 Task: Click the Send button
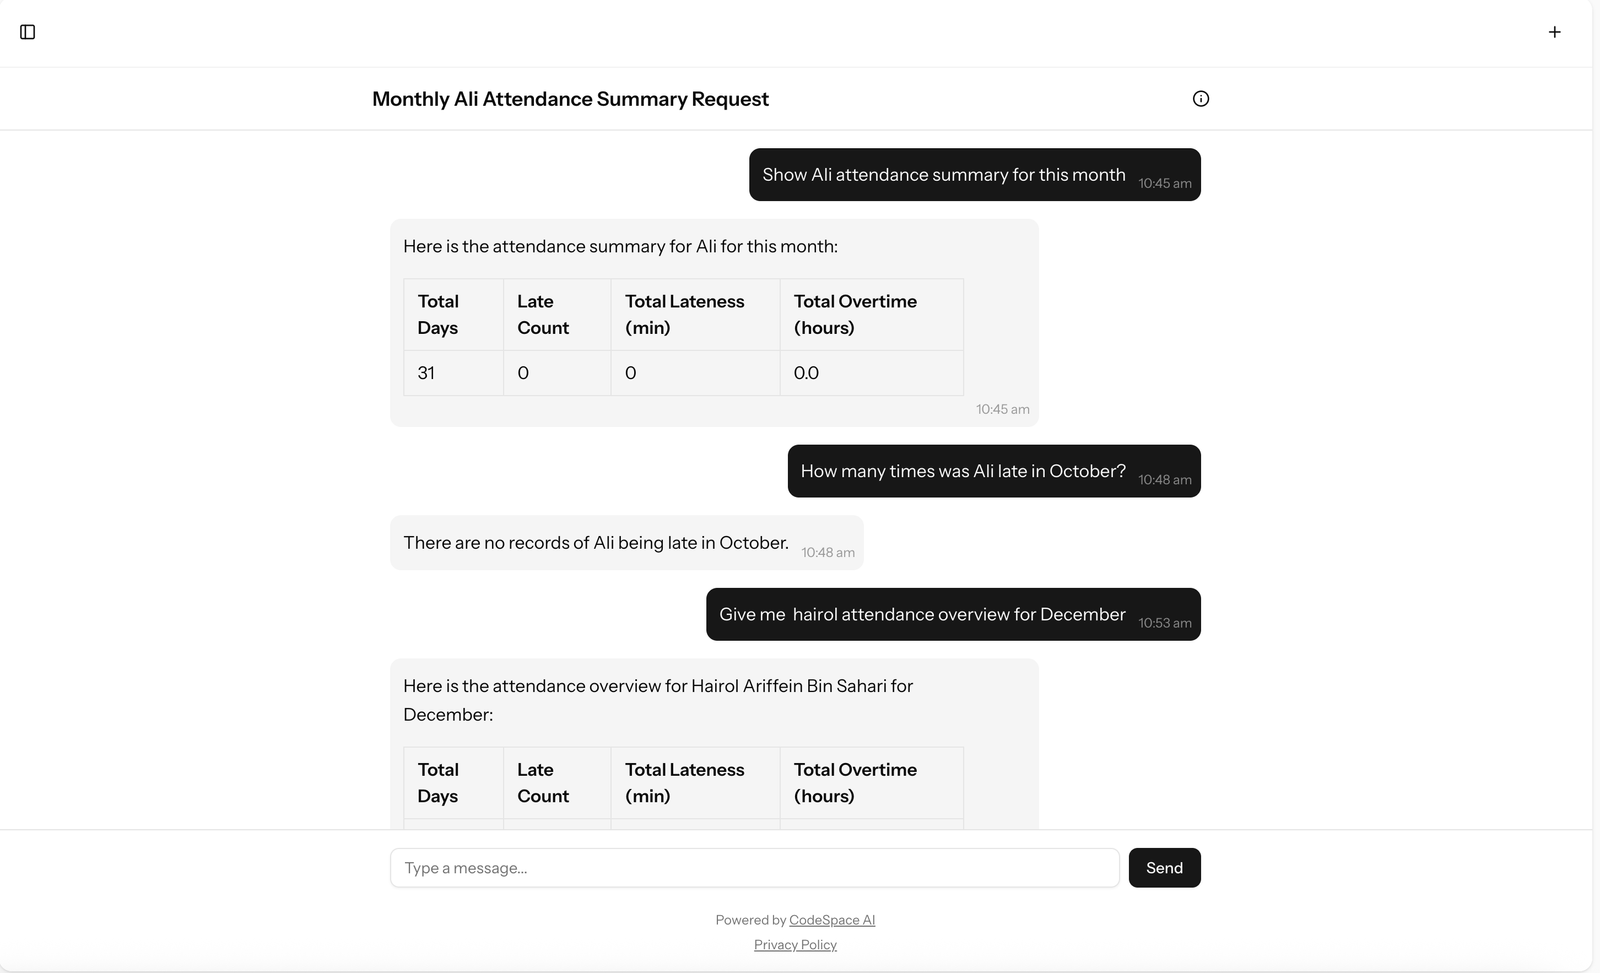tap(1164, 868)
